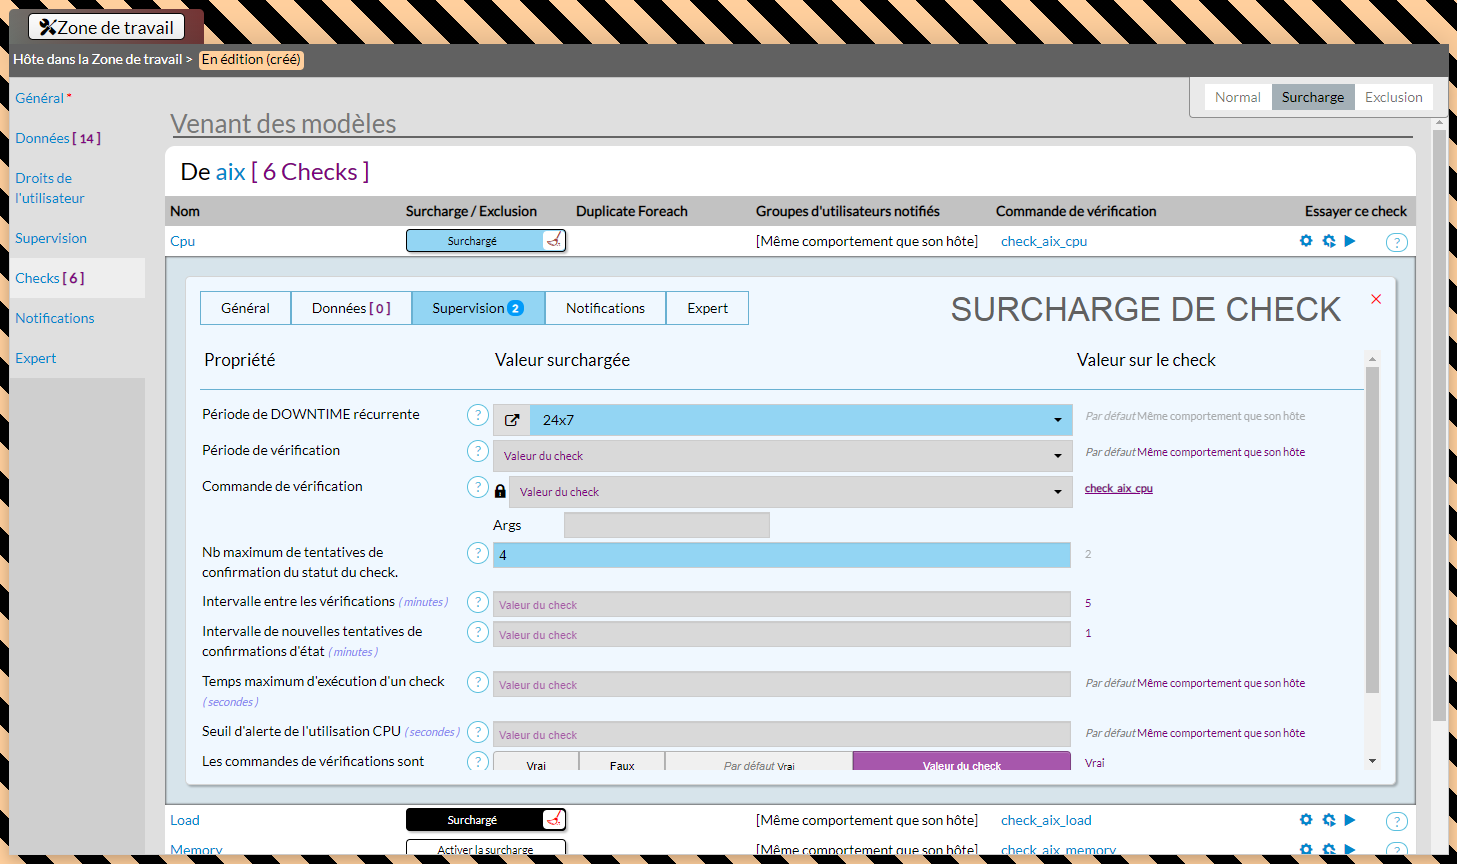Open the check_aix_load command link
1457x864 pixels.
click(x=1046, y=820)
